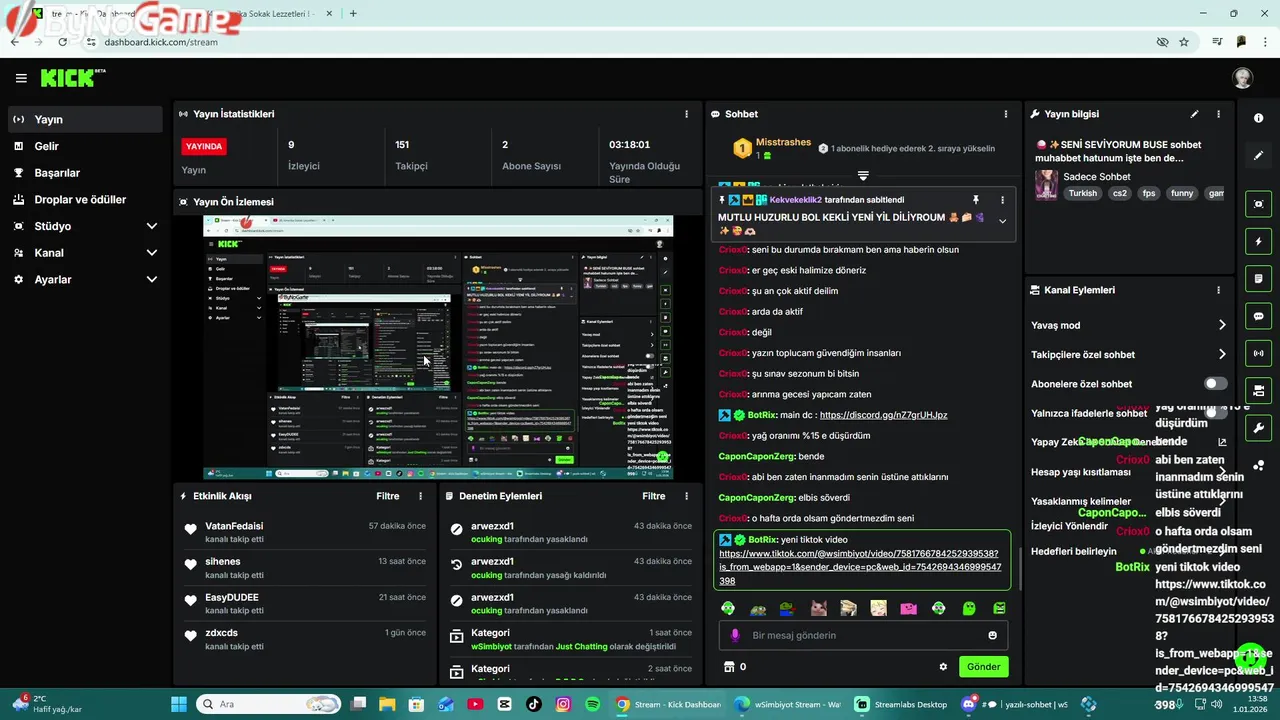Click the YAYINDA live status badge
This screenshot has width=1280, height=720.
coord(204,146)
